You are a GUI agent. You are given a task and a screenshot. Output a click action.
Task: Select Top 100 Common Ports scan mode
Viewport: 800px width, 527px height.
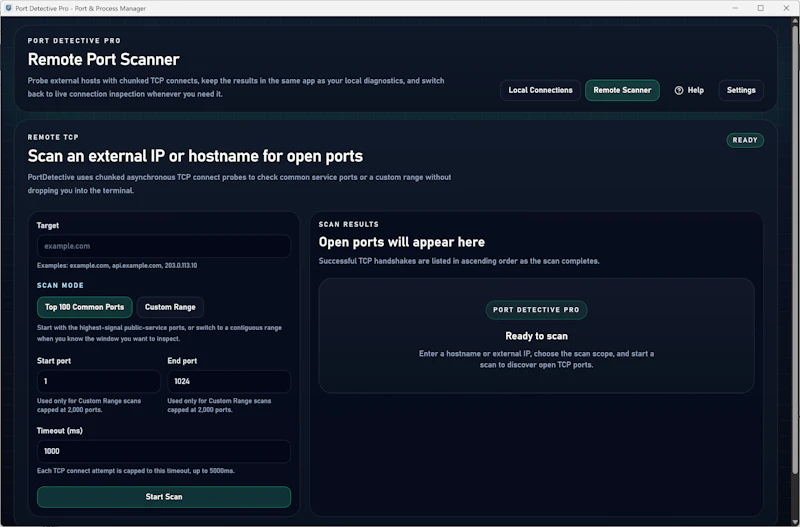point(85,307)
